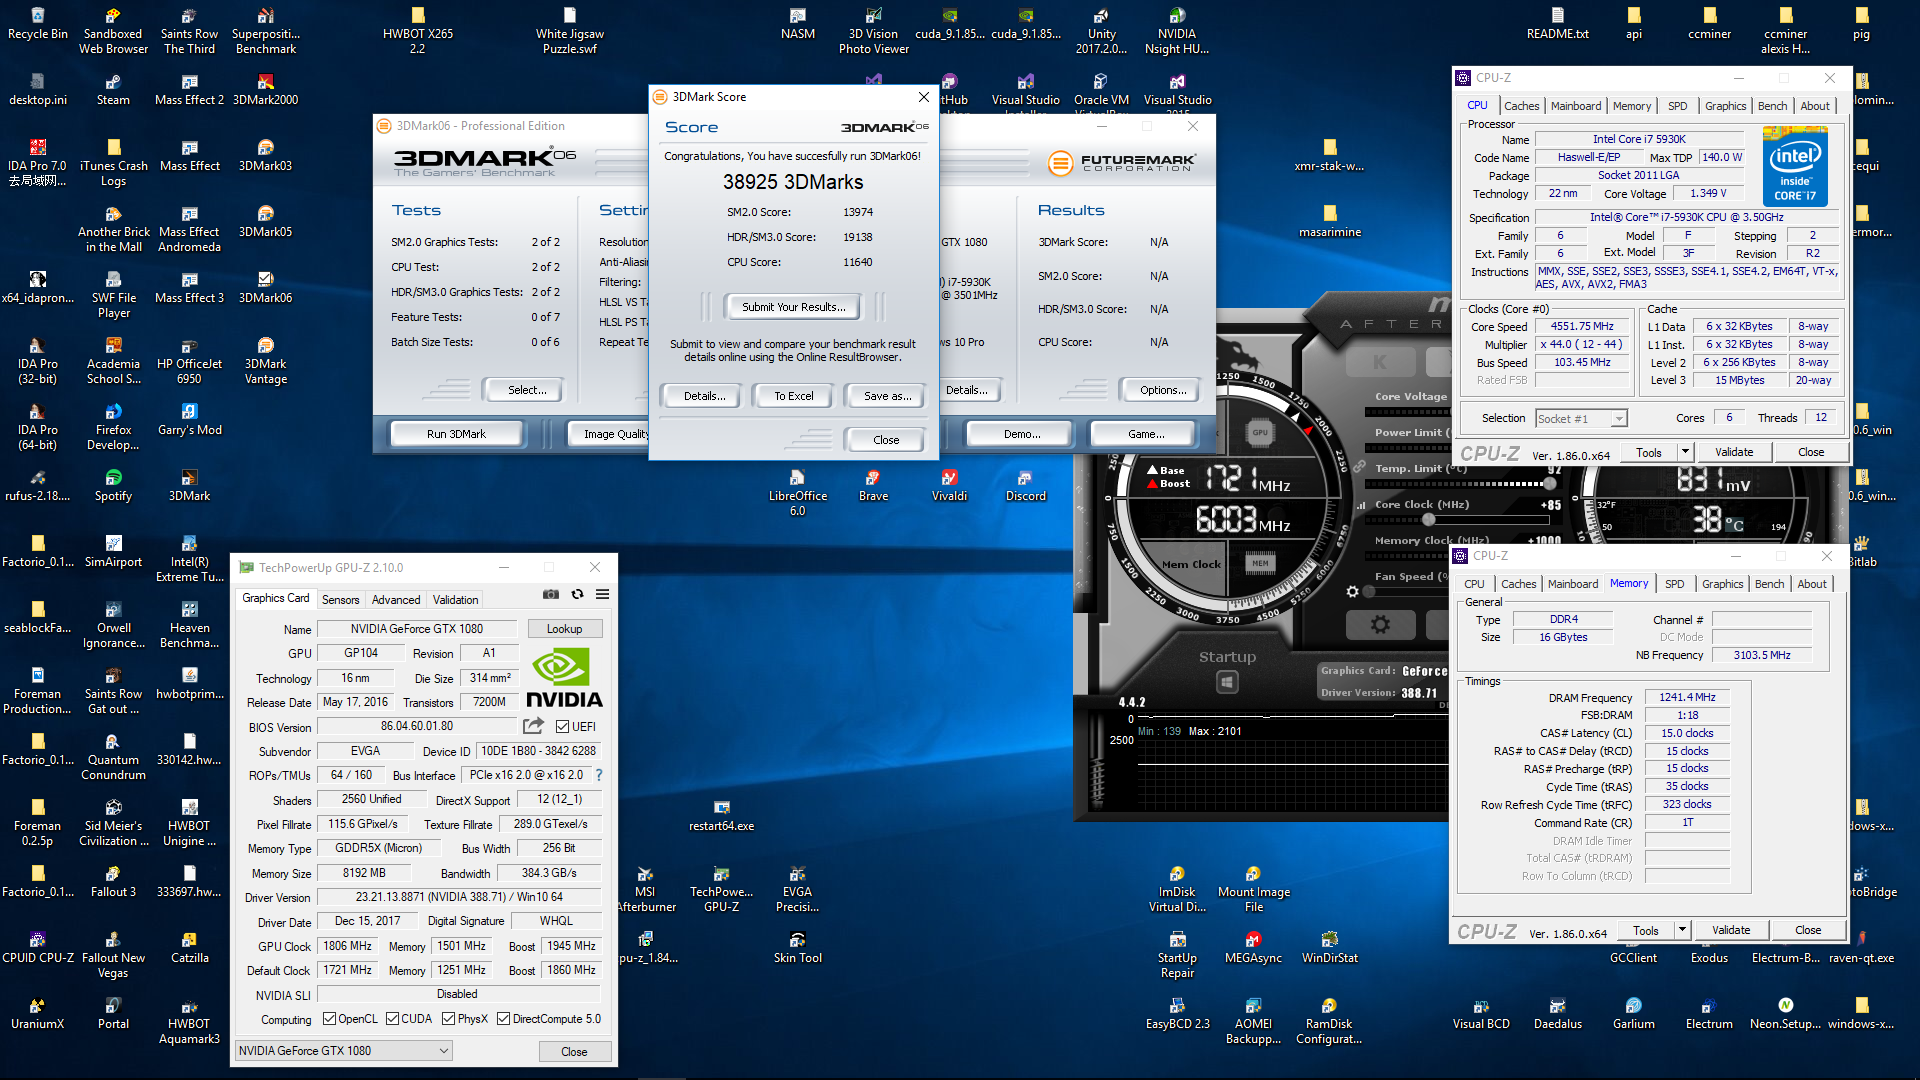
Task: Click the Submit Your Results button
Action: [x=794, y=307]
